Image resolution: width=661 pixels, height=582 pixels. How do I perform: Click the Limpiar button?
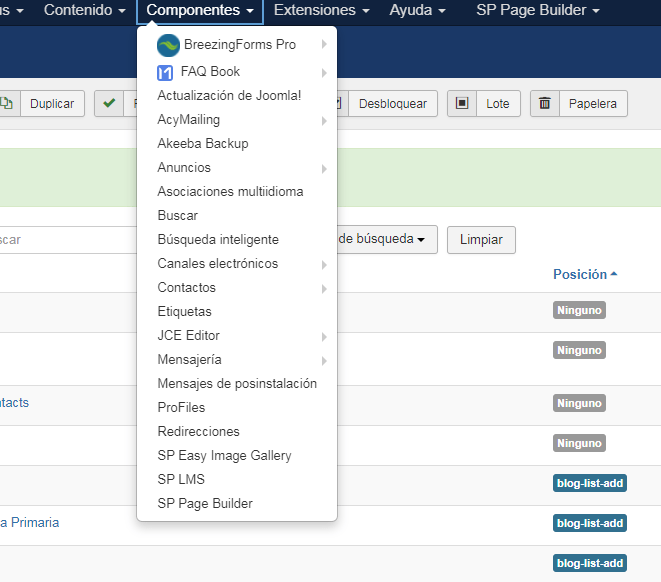pyautogui.click(x=481, y=240)
